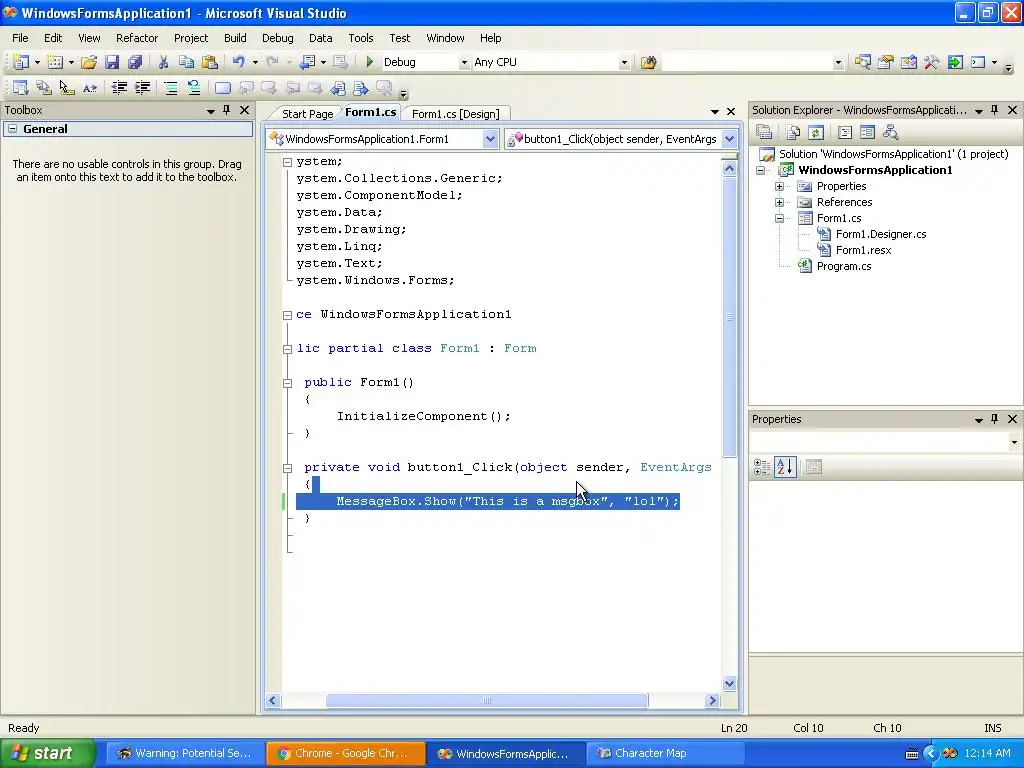Click the Open File folder icon
This screenshot has height=768, width=1024.
coord(89,62)
